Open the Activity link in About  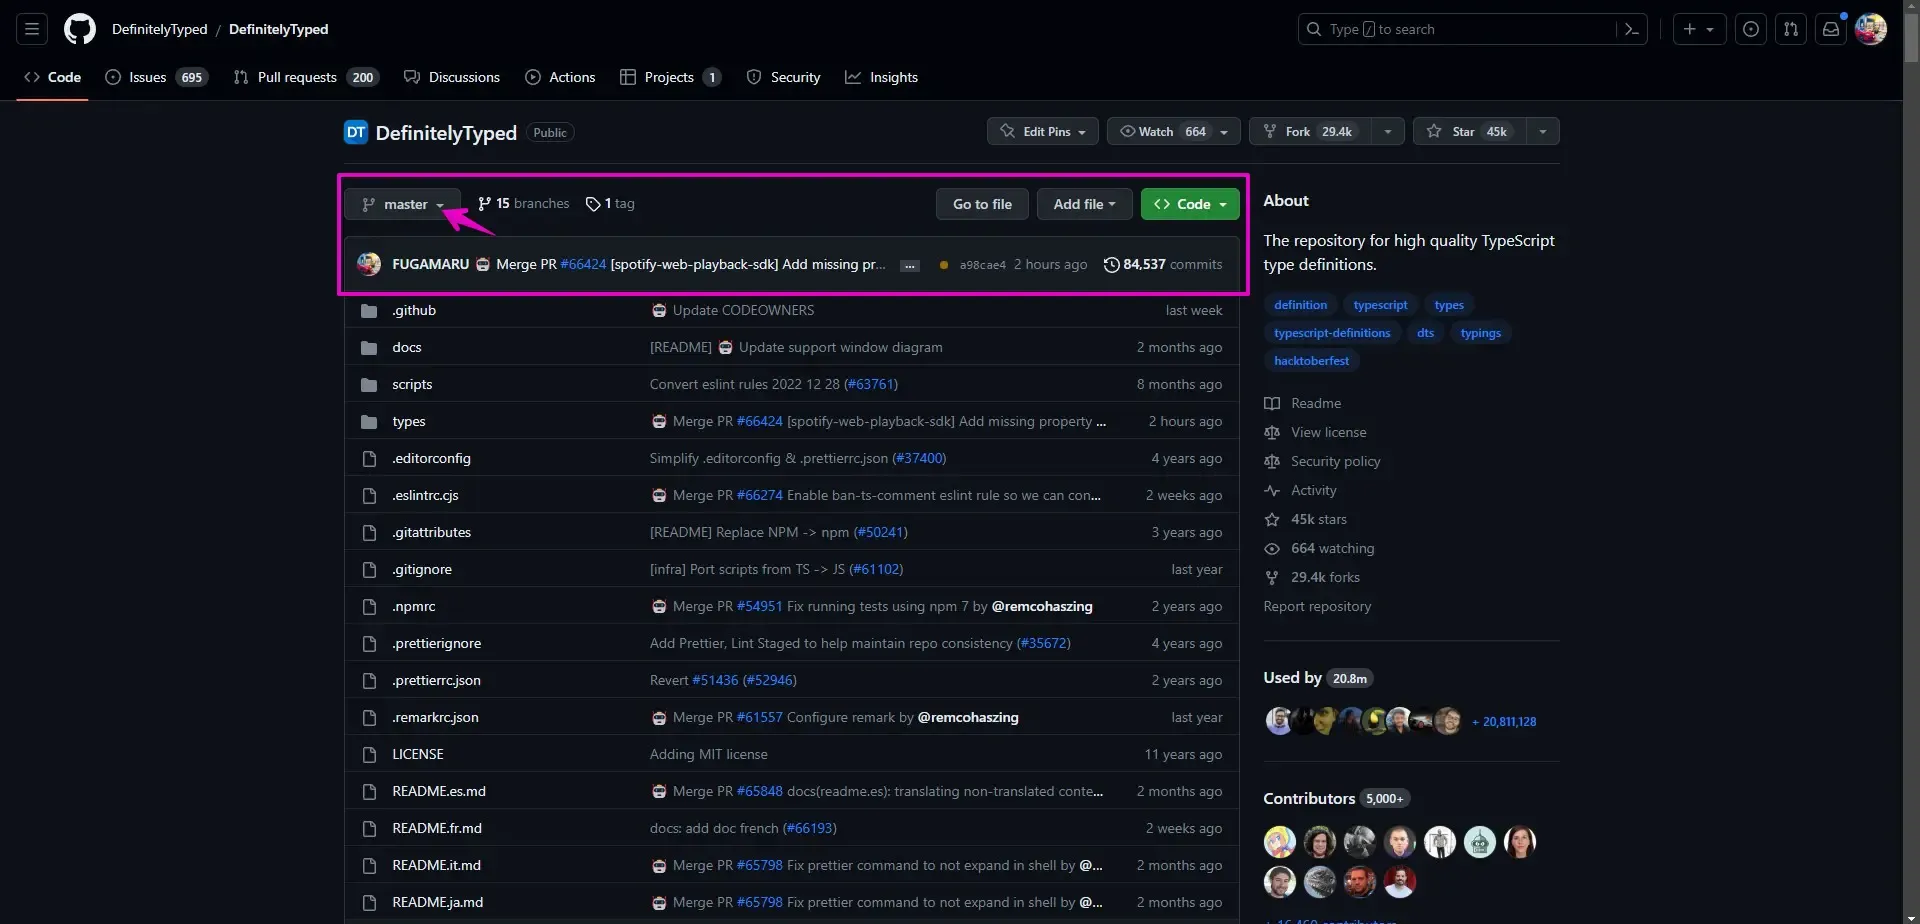click(1300, 490)
